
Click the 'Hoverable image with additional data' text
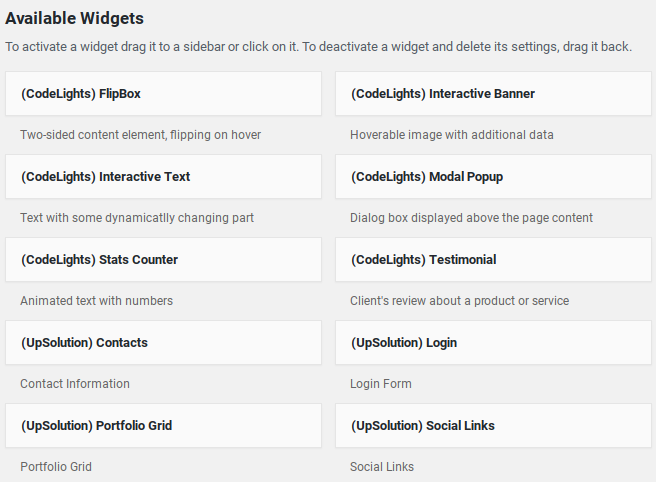[x=452, y=135]
